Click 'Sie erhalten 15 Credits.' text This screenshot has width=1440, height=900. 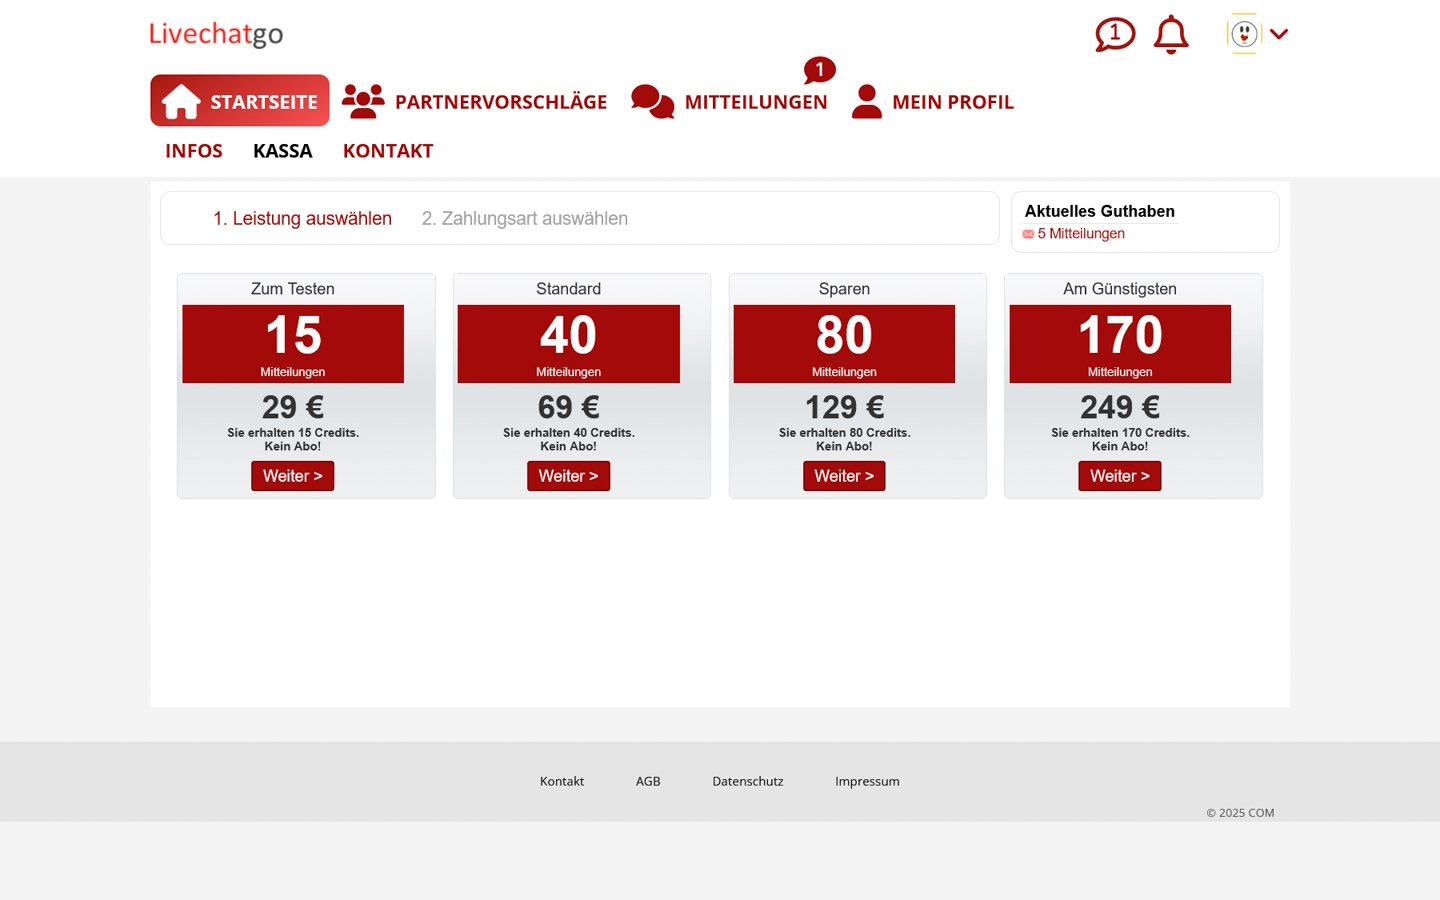coord(293,433)
